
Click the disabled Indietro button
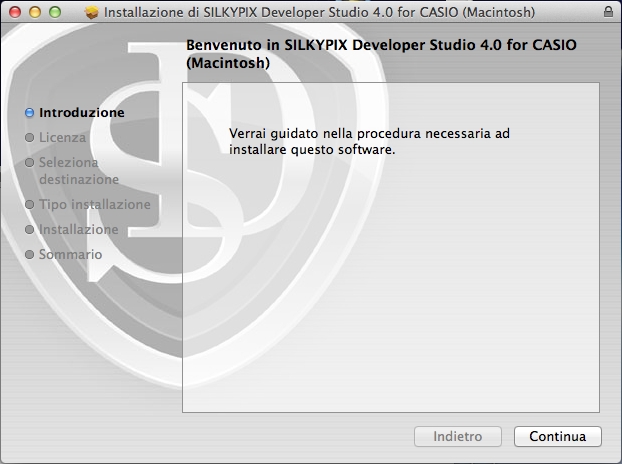tap(458, 436)
